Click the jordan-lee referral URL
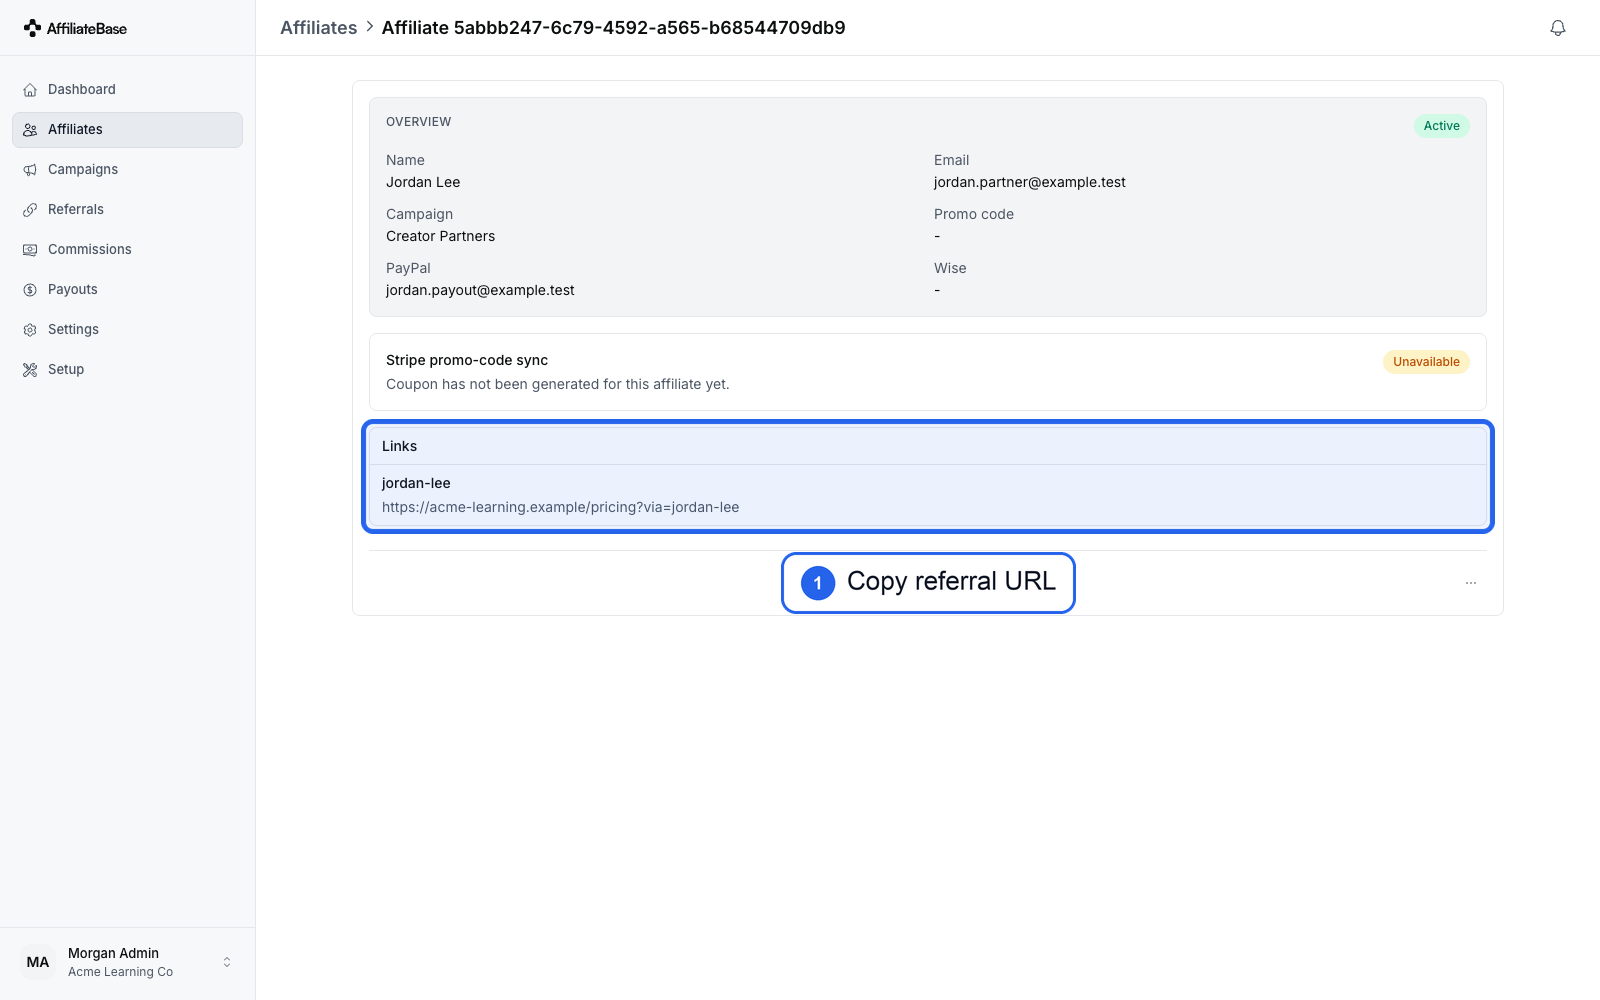 coord(560,507)
